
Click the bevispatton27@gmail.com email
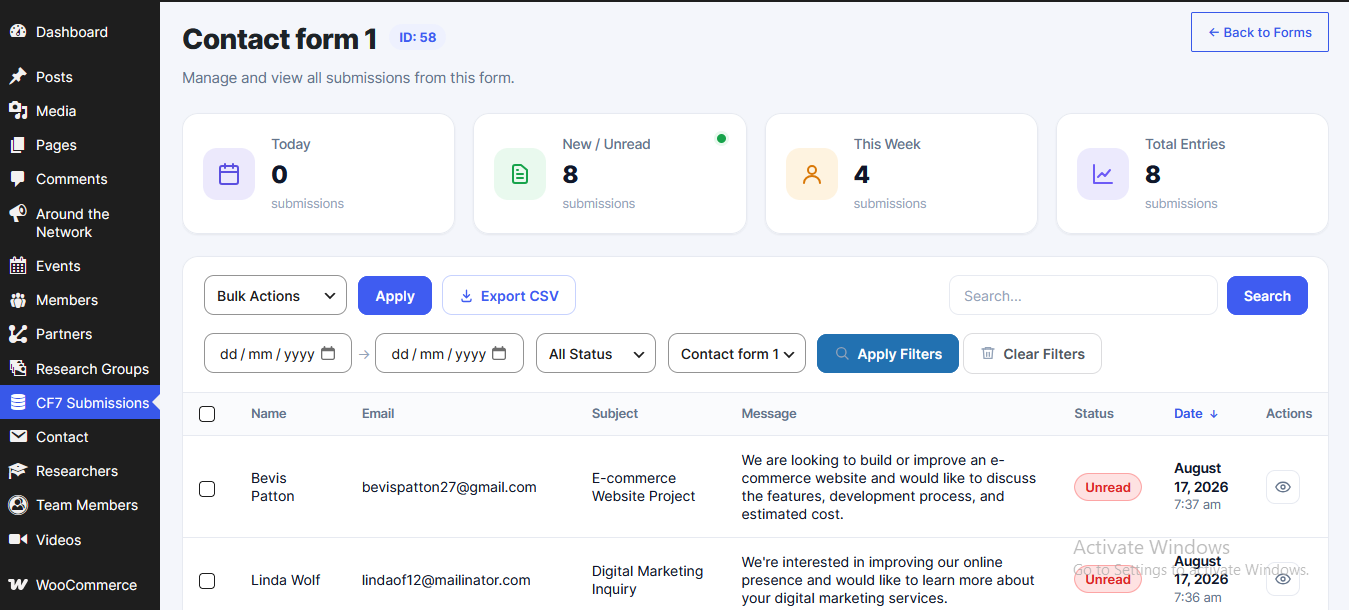click(x=449, y=487)
